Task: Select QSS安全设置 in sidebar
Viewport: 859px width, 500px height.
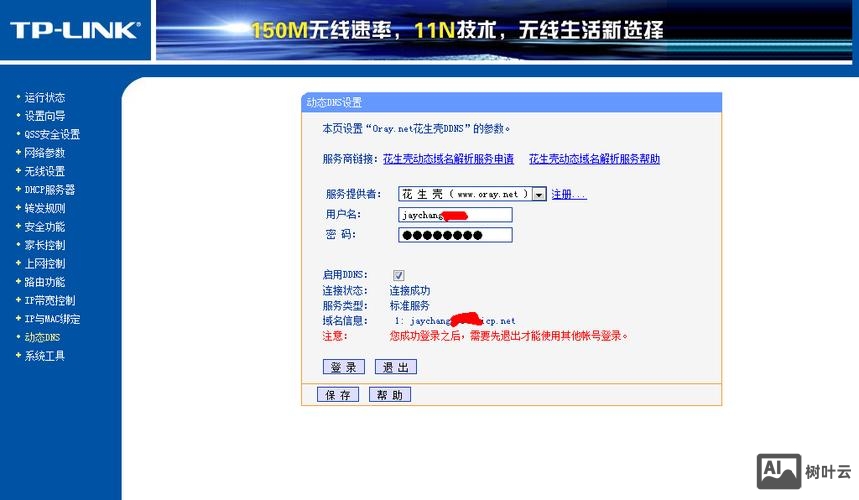Action: (52, 134)
